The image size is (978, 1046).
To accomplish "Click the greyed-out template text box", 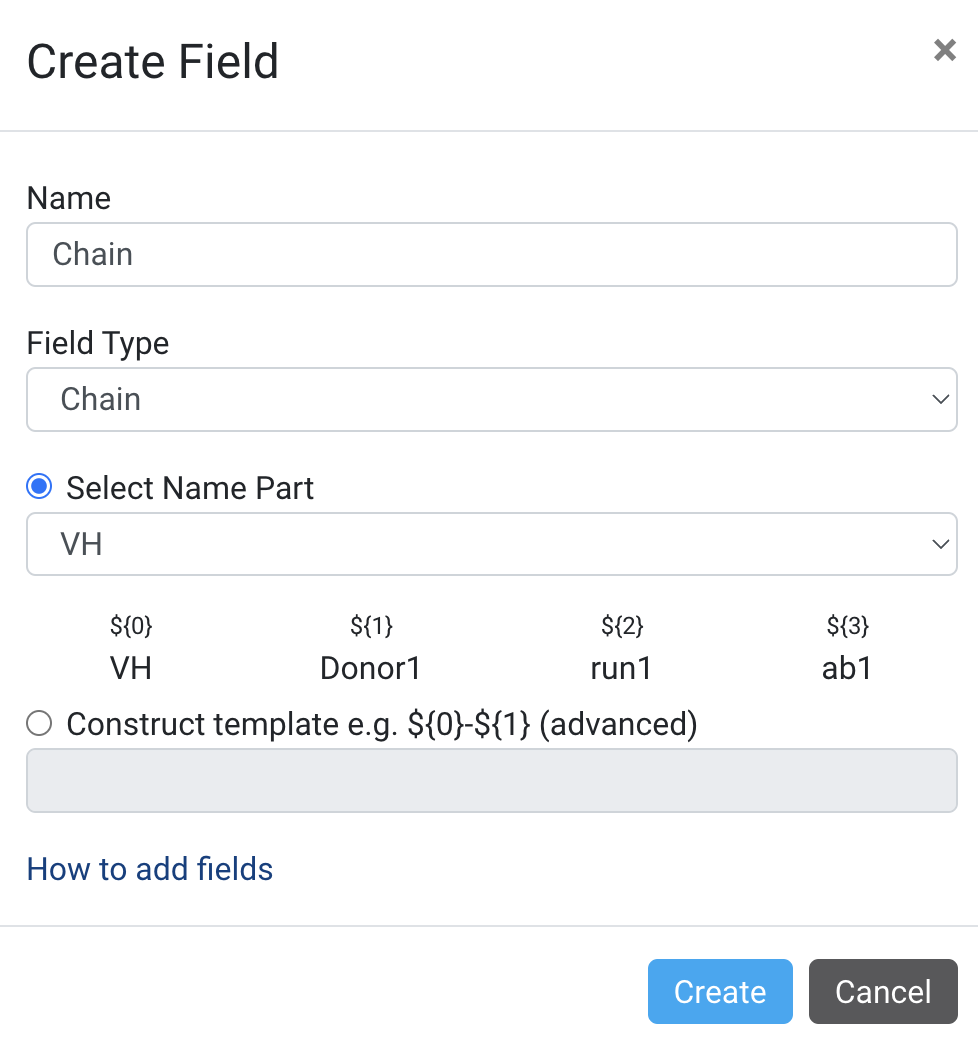I will 492,780.
